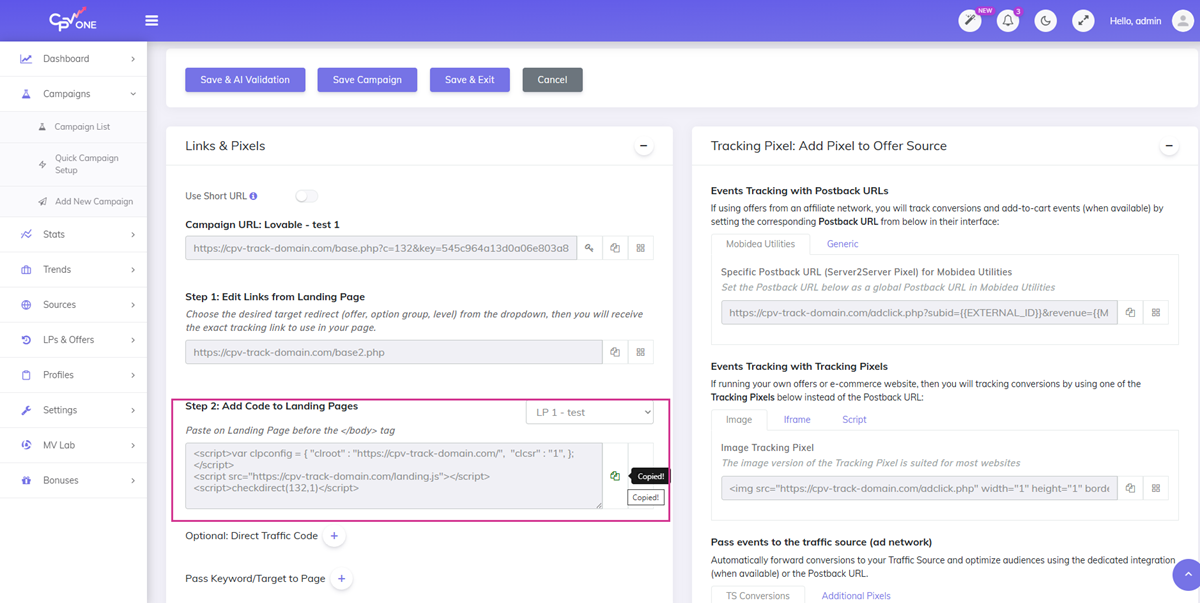The height and width of the screenshot is (603, 1200).
Task: Expand Pass Keyword/Target to Page
Action: pos(342,579)
